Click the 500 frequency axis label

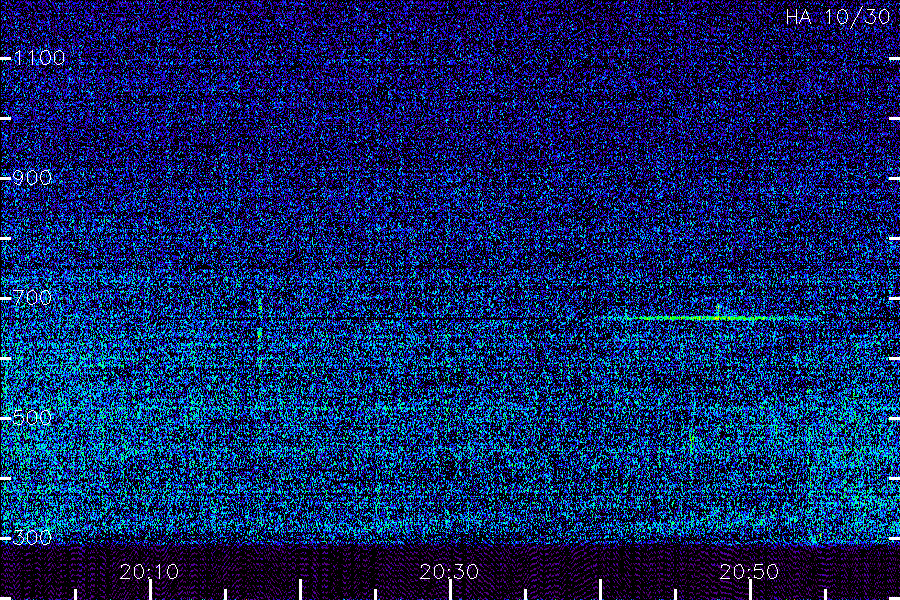[32, 417]
